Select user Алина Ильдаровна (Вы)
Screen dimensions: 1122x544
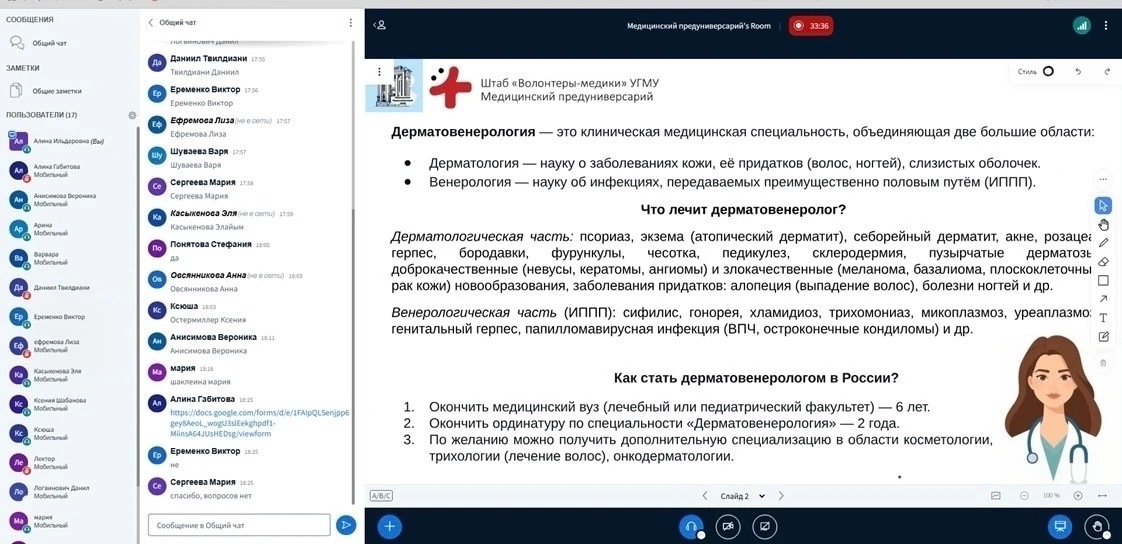tap(70, 141)
